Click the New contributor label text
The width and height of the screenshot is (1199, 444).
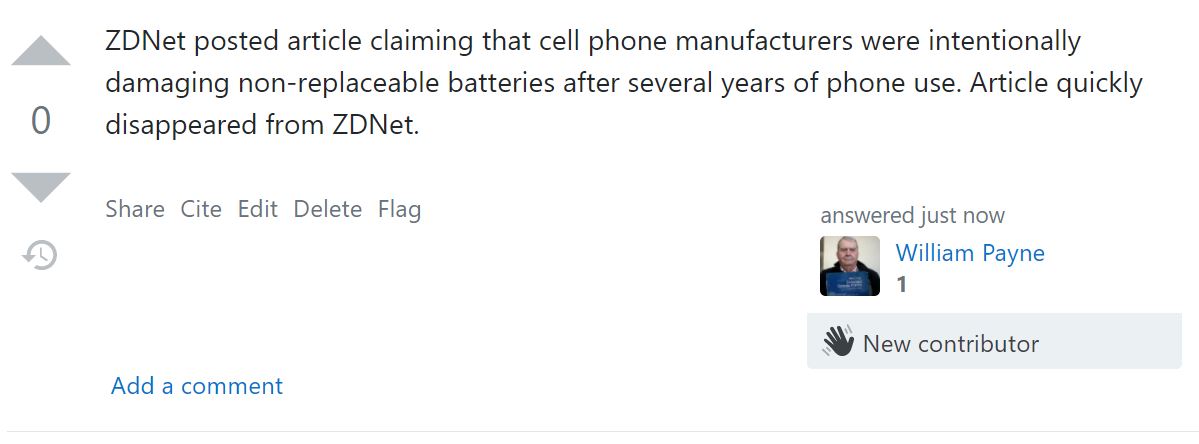(950, 344)
